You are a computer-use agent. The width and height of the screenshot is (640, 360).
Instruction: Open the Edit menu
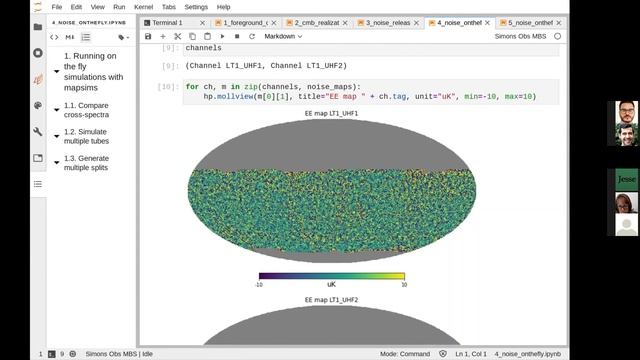[x=76, y=7]
